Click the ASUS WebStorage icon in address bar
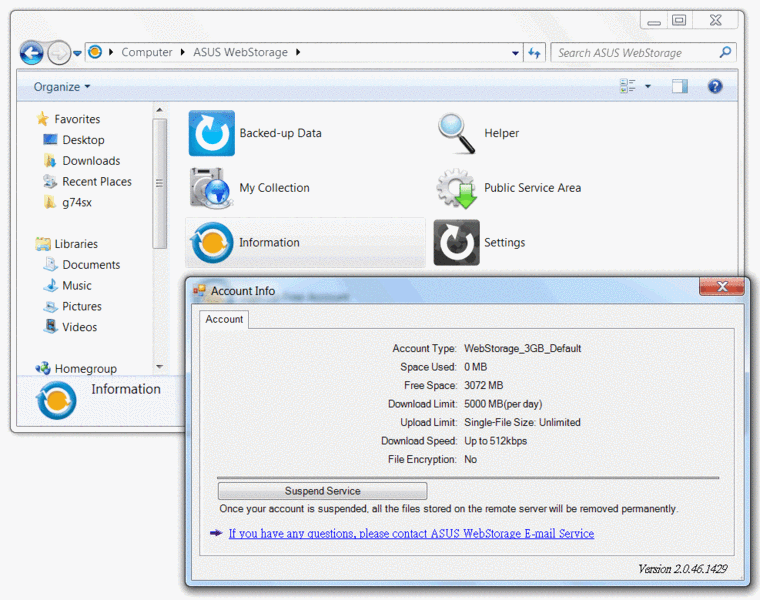 coord(95,51)
